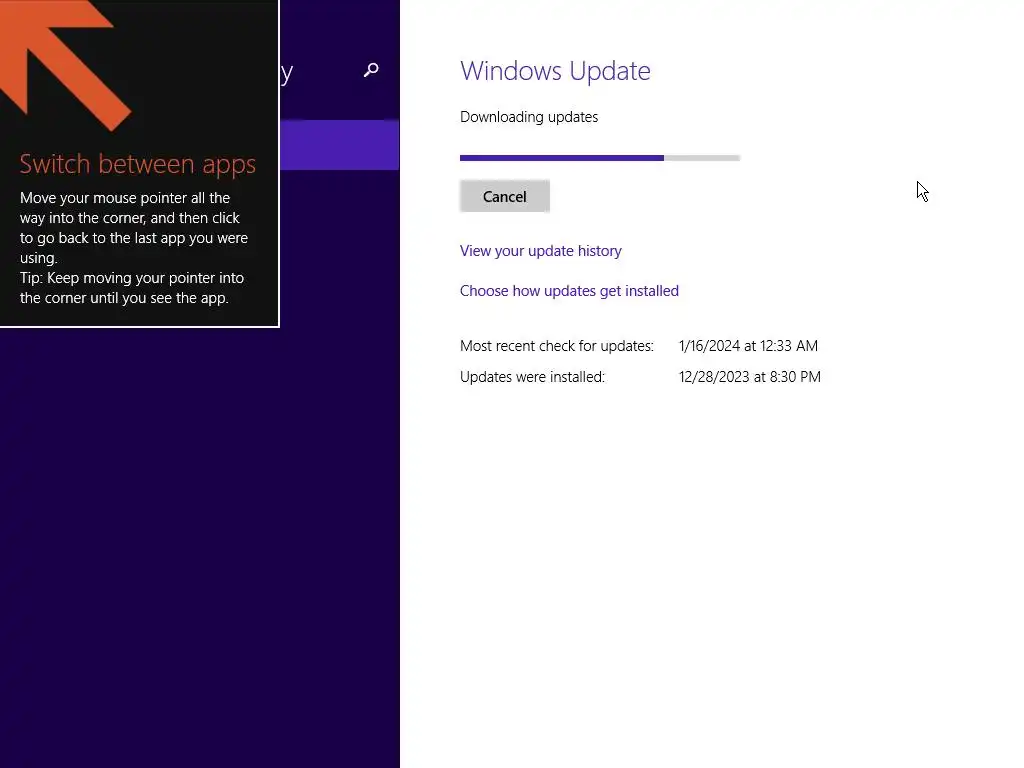Click the 12/28/2023 at 8:30 PM value
Screen dimensions: 1024x768
click(750, 377)
